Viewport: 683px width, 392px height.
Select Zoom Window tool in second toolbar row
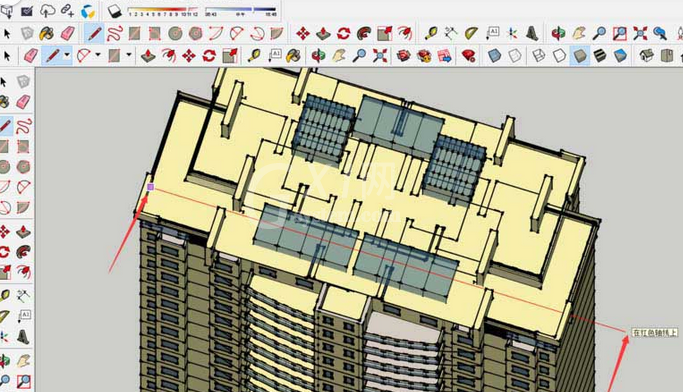[620, 33]
